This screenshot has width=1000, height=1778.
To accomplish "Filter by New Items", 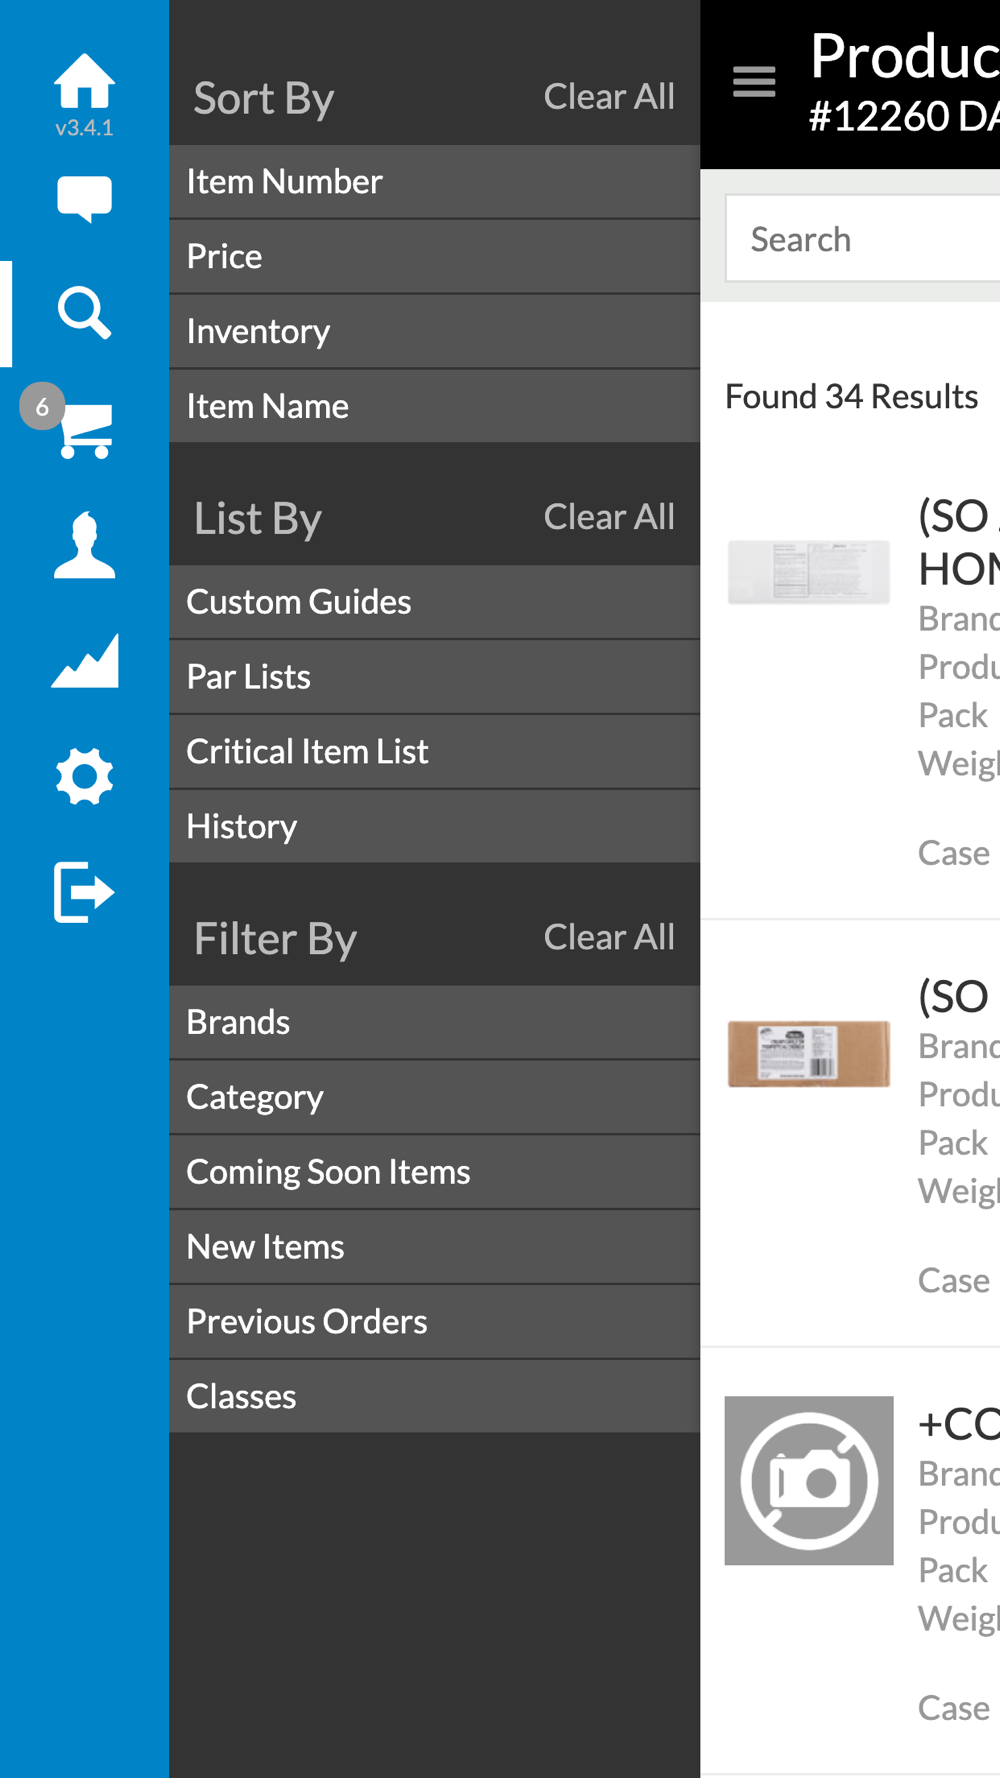I will 434,1247.
